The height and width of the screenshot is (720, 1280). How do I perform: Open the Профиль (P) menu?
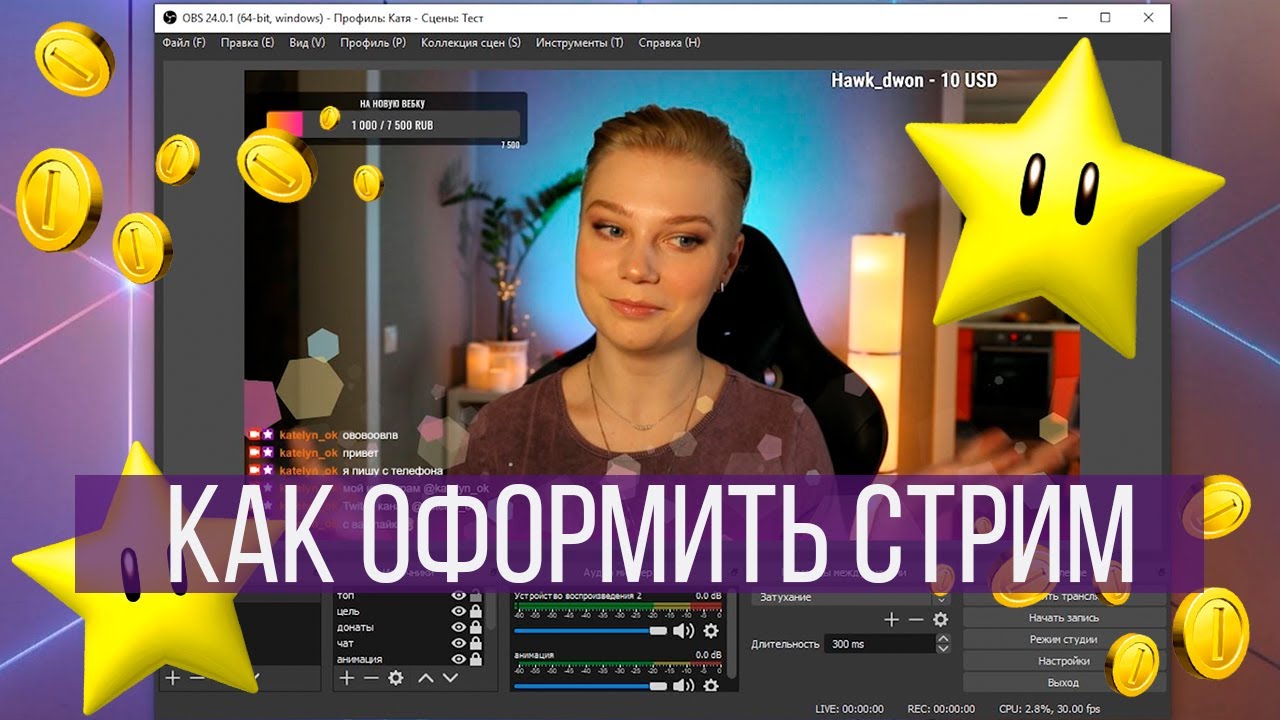click(x=373, y=43)
